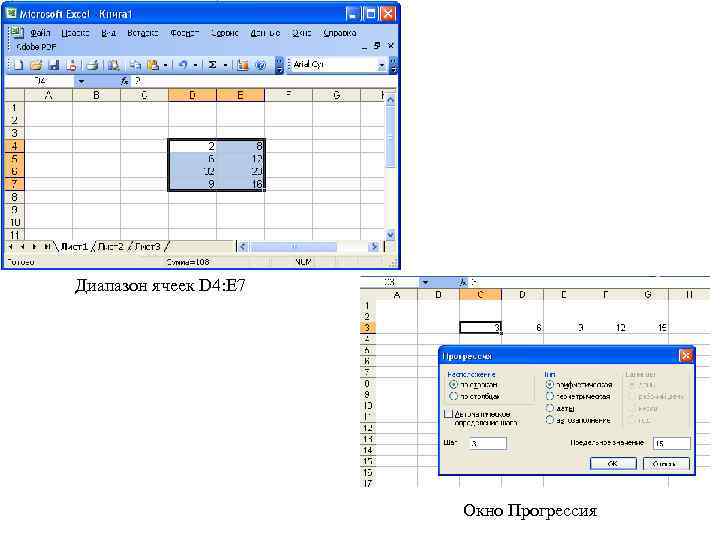
Task: Open the Правка menu
Action: tap(75, 33)
